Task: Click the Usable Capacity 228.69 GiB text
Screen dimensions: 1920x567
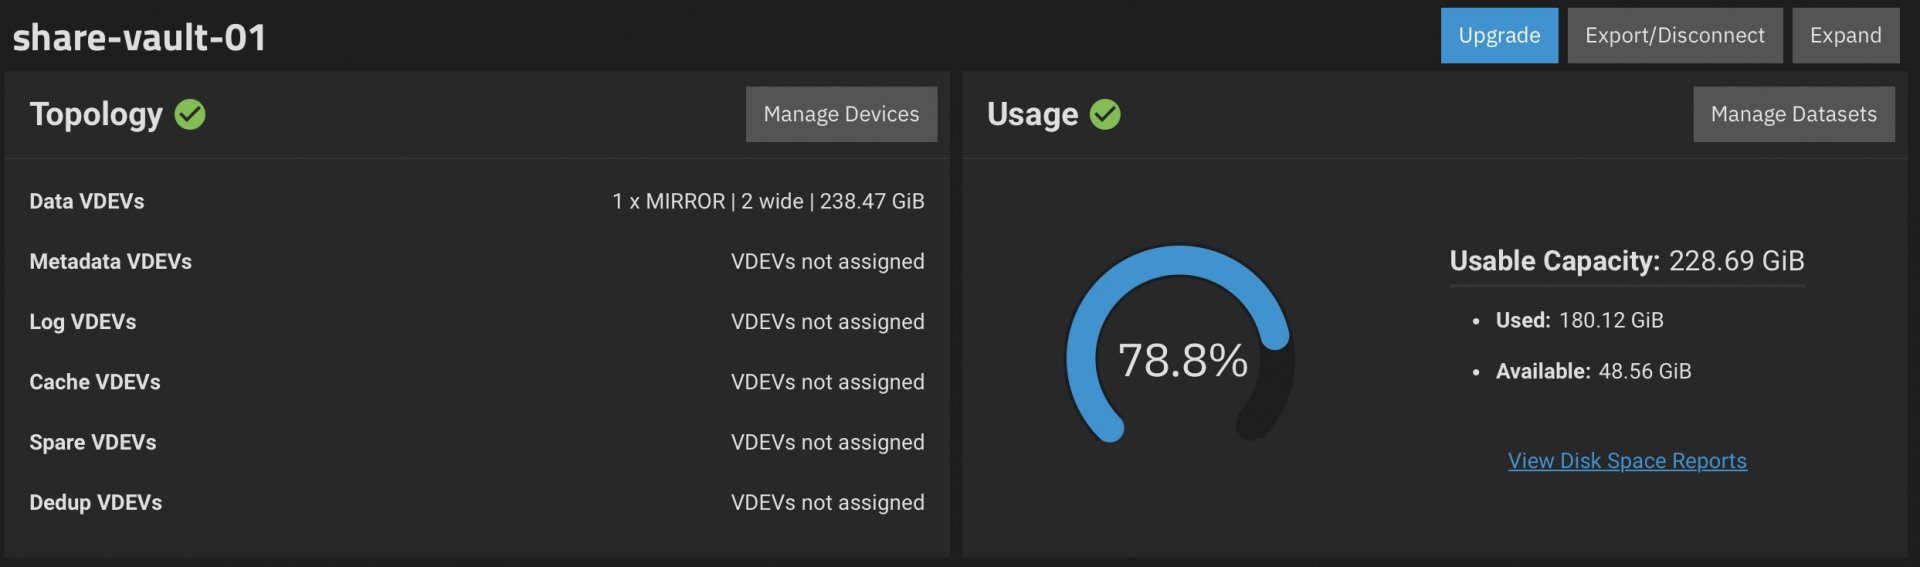Action: (1627, 261)
